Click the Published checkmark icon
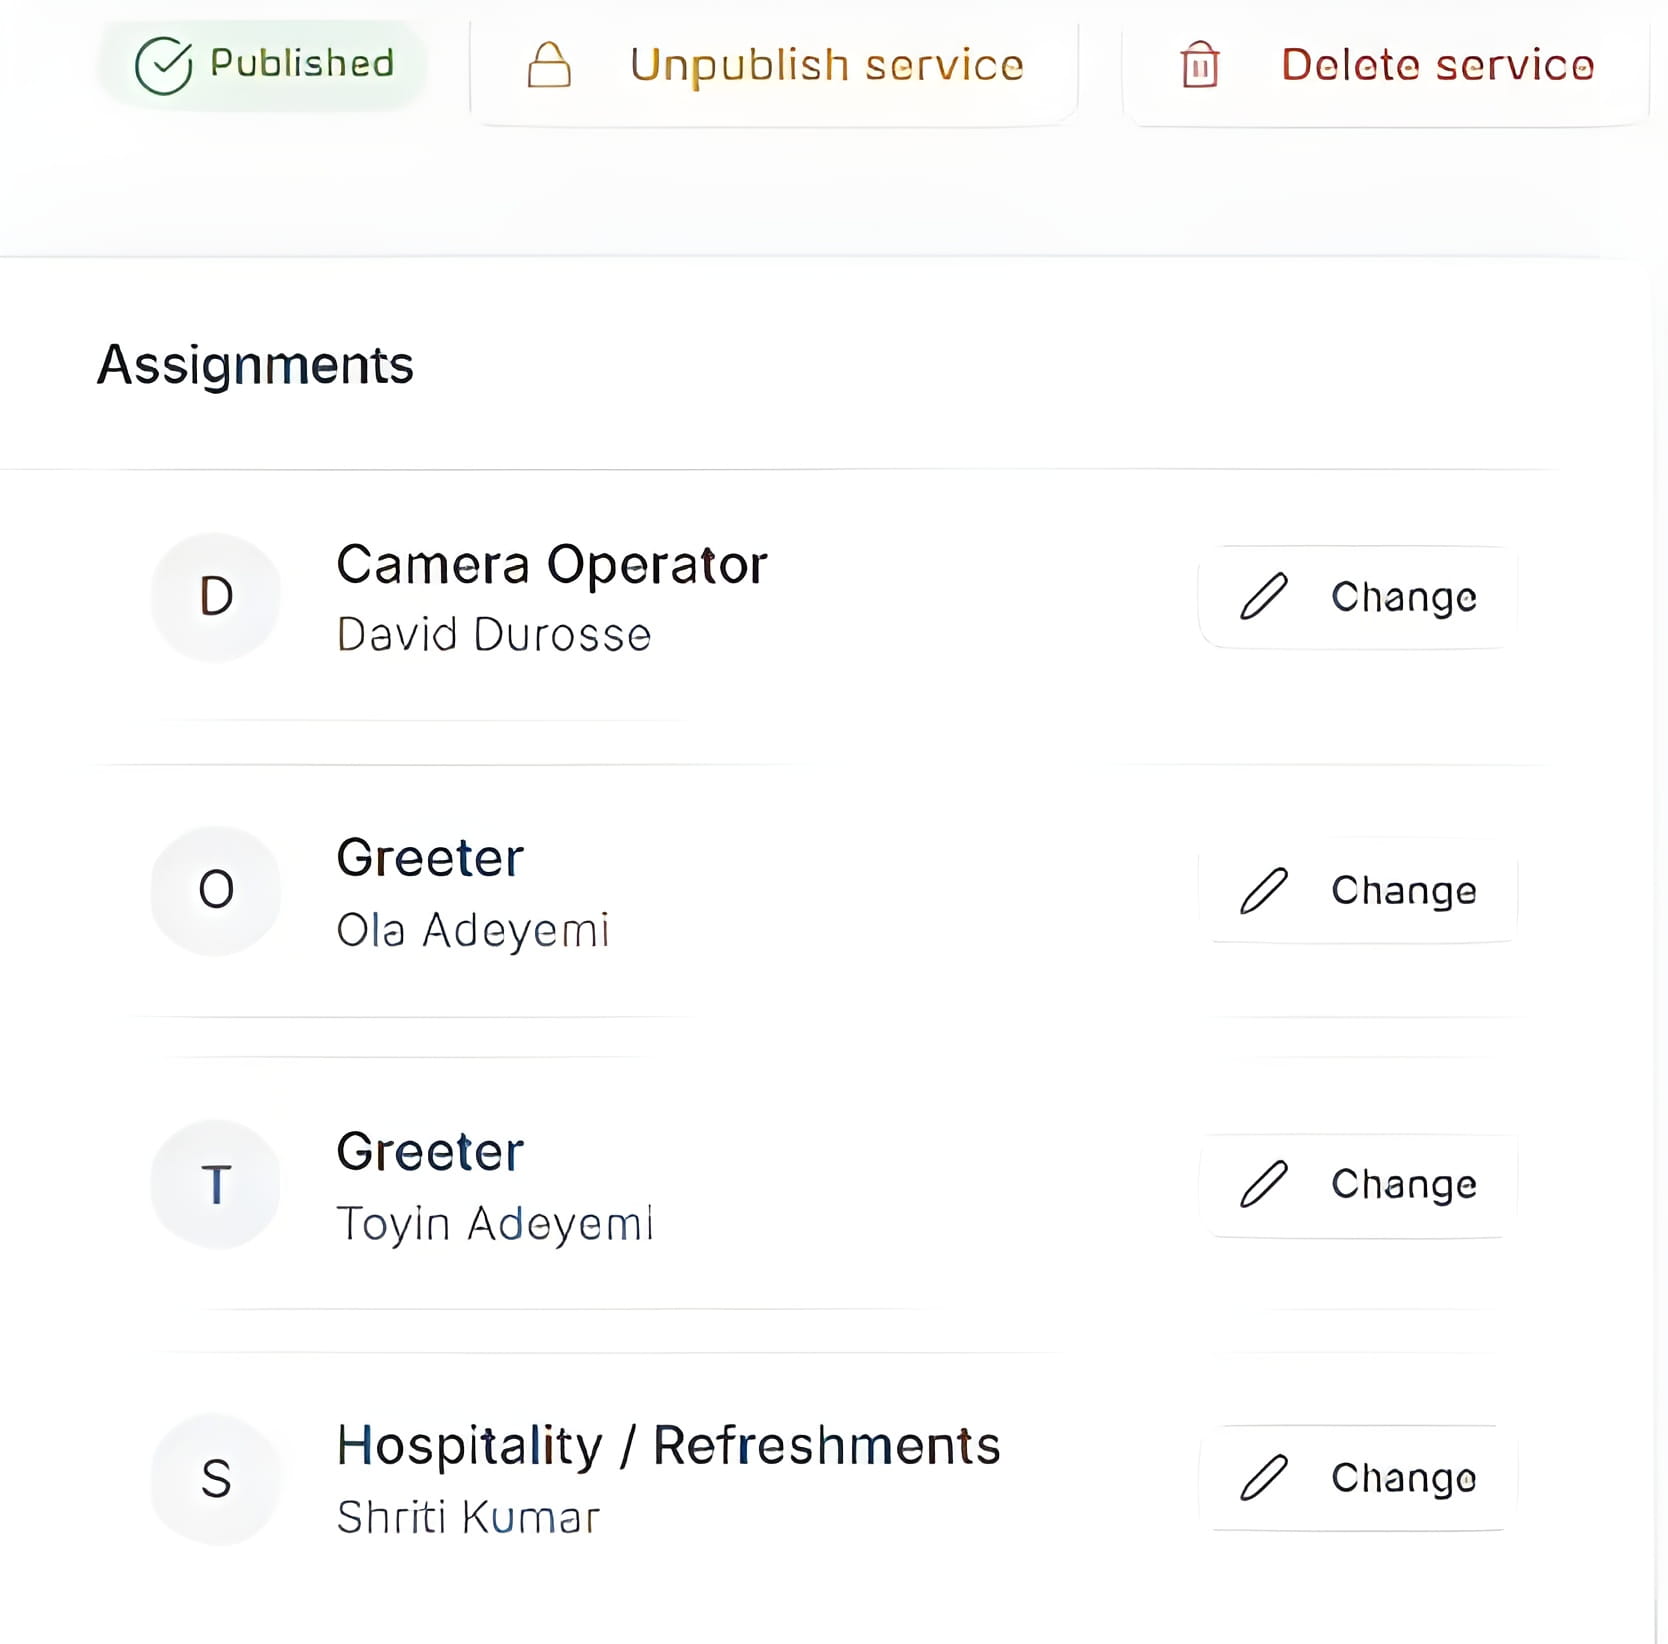Viewport: 1668px width, 1644px height. pos(163,65)
